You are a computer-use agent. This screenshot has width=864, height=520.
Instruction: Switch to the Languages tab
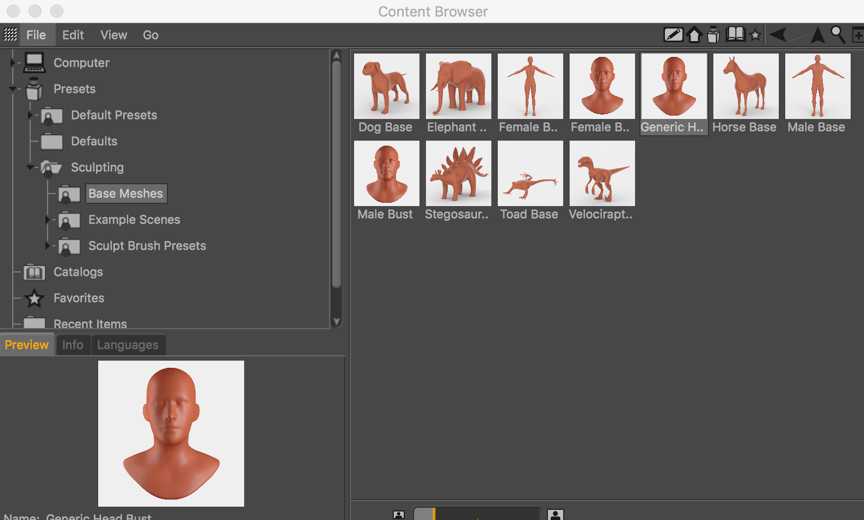127,345
